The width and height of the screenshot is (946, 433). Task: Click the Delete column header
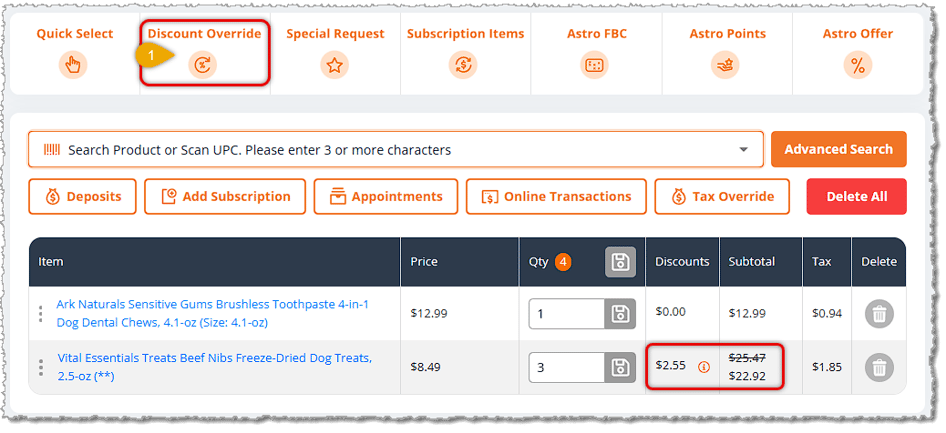879,262
